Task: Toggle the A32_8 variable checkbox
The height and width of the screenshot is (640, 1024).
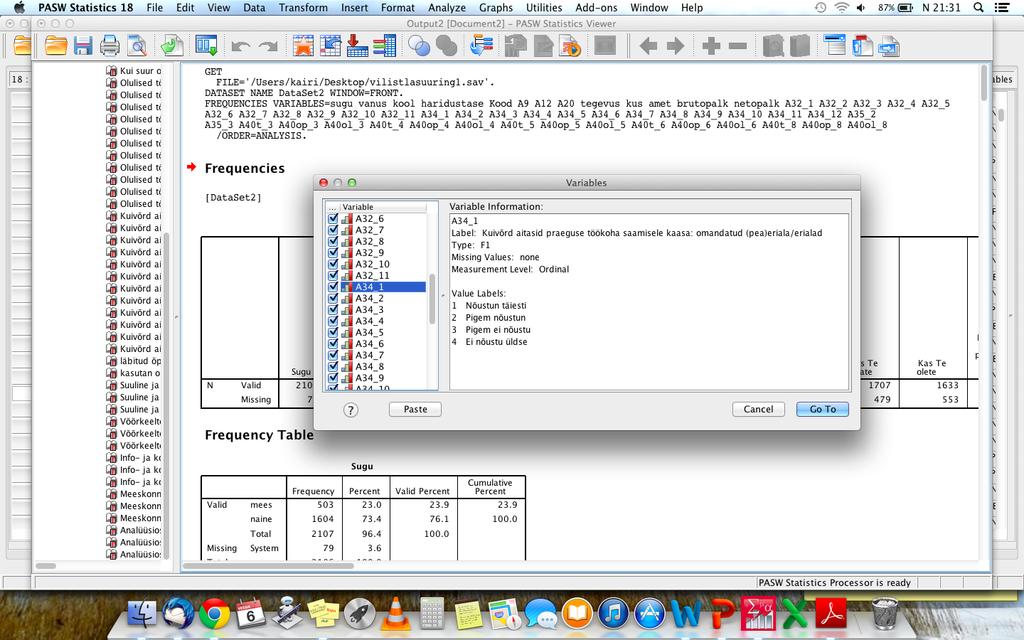Action: (x=333, y=241)
